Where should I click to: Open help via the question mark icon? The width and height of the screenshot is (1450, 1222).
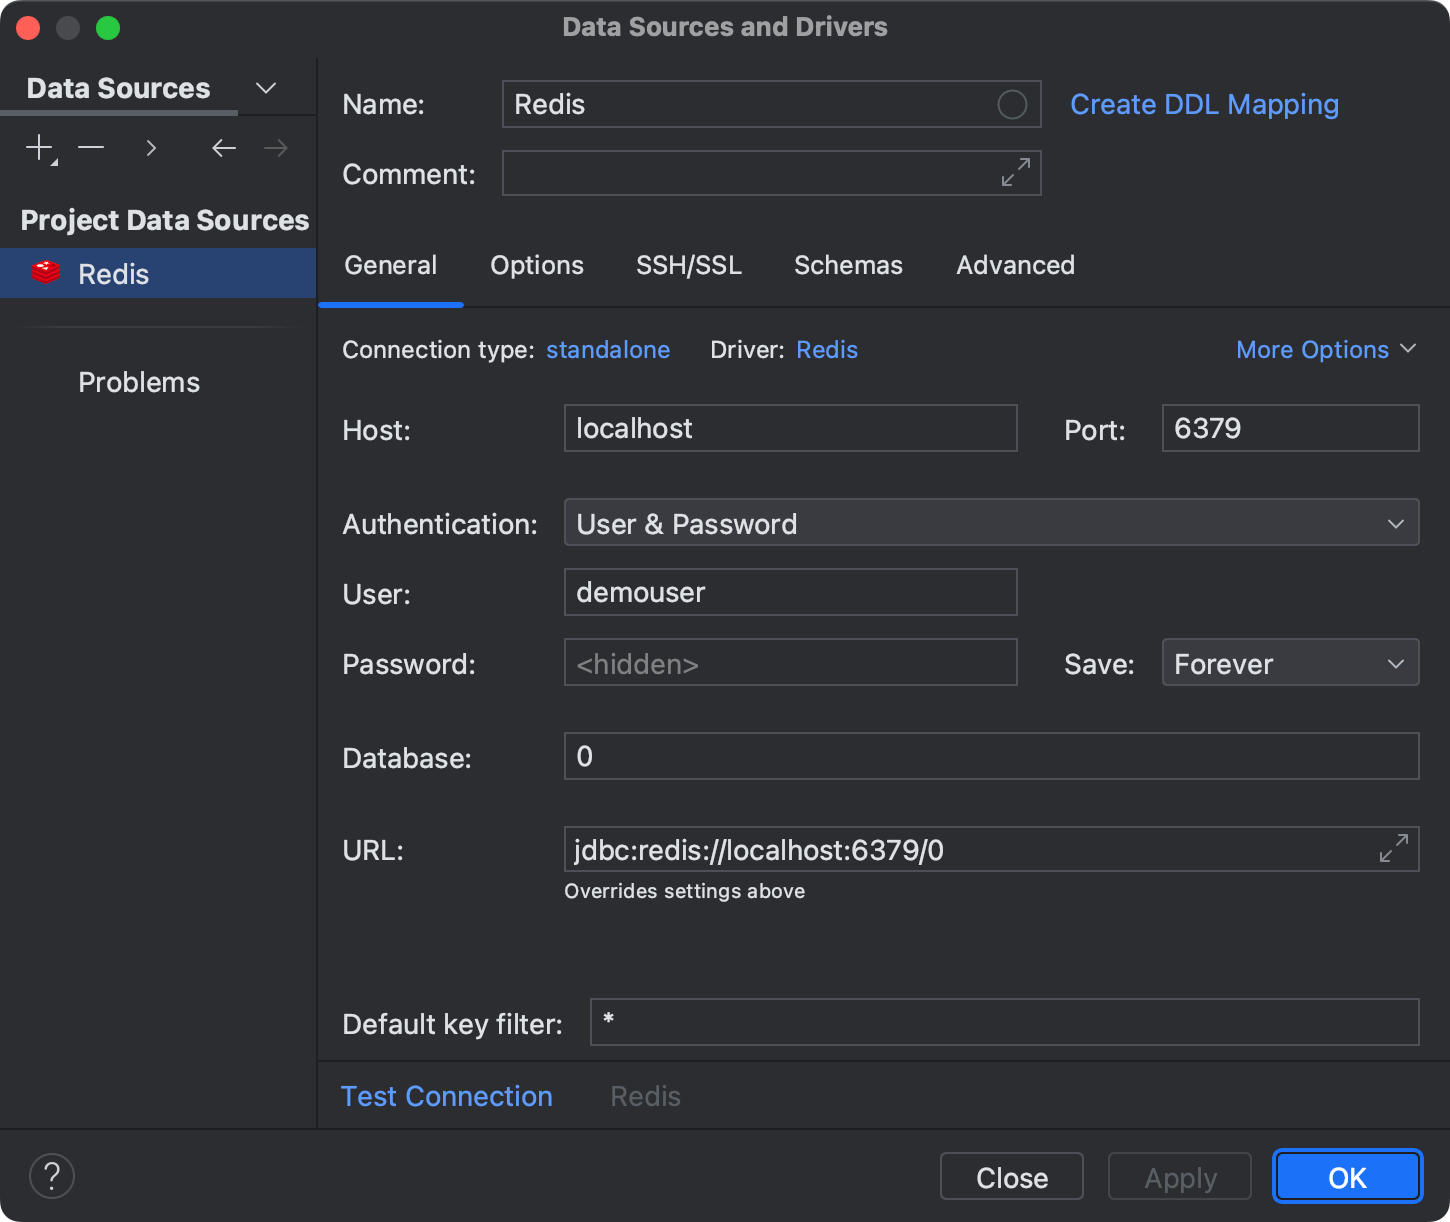click(x=51, y=1176)
